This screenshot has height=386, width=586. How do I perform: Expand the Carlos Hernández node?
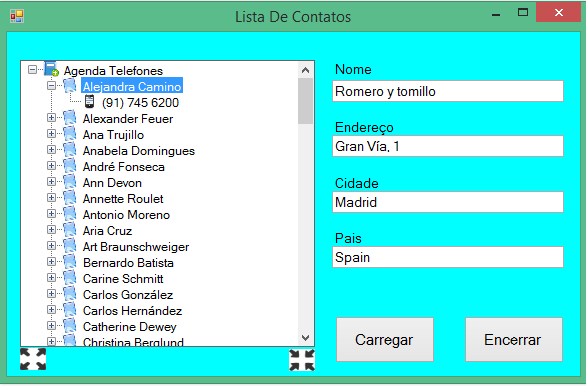point(52,310)
